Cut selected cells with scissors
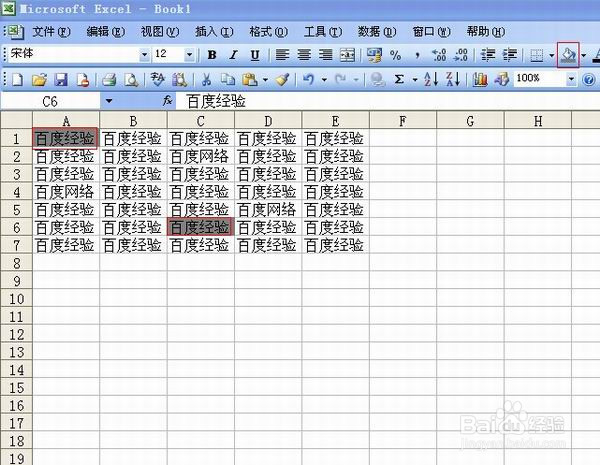 pyautogui.click(x=206, y=80)
